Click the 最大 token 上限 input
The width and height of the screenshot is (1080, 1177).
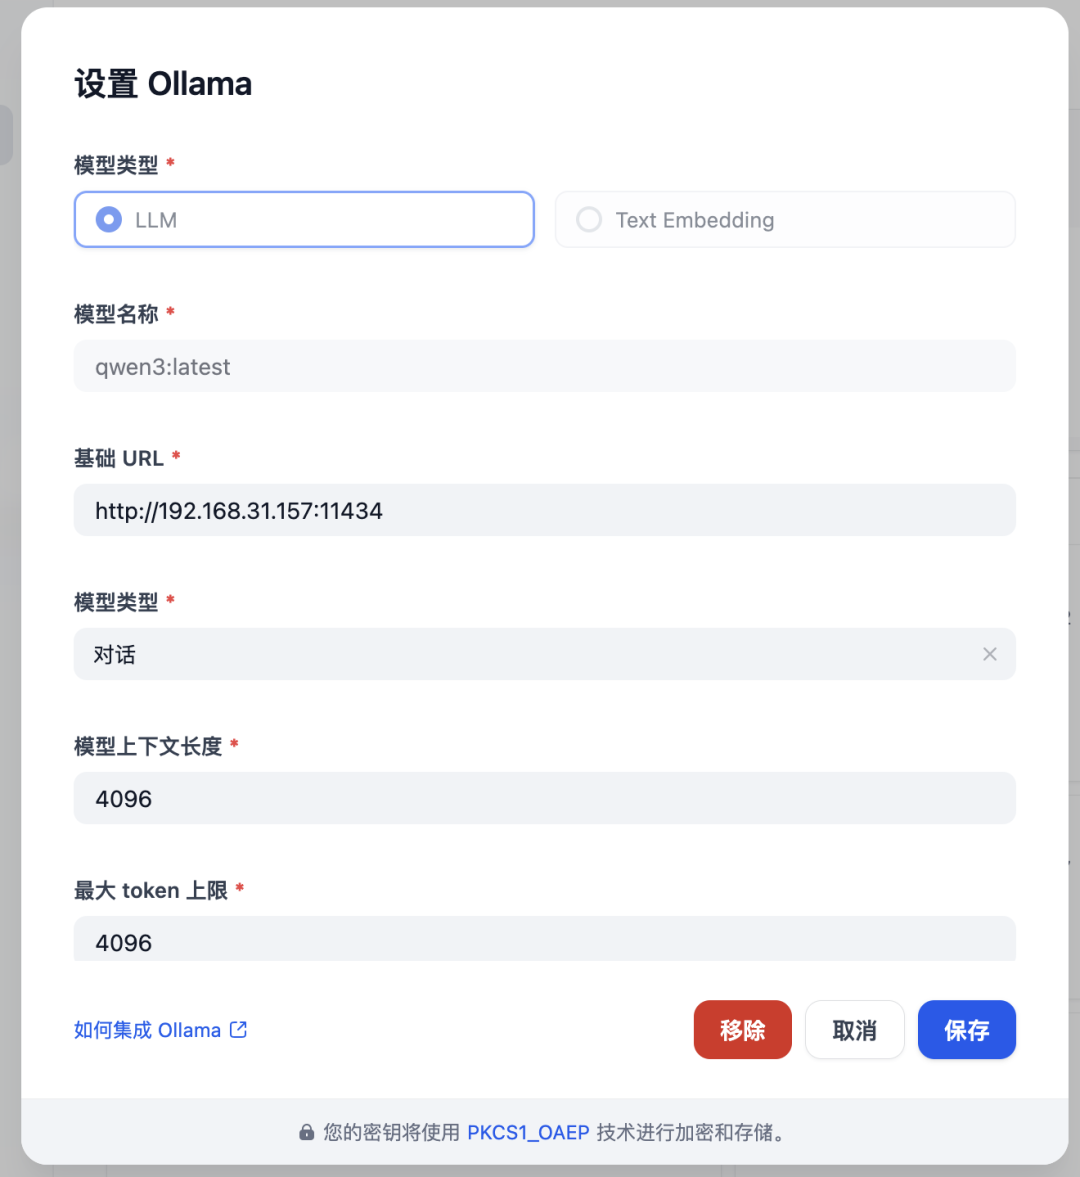544,940
